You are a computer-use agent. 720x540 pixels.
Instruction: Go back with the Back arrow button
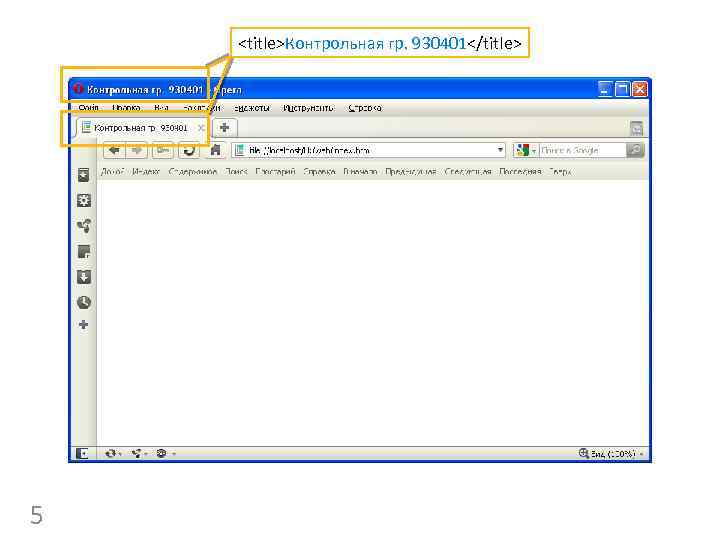(x=114, y=150)
